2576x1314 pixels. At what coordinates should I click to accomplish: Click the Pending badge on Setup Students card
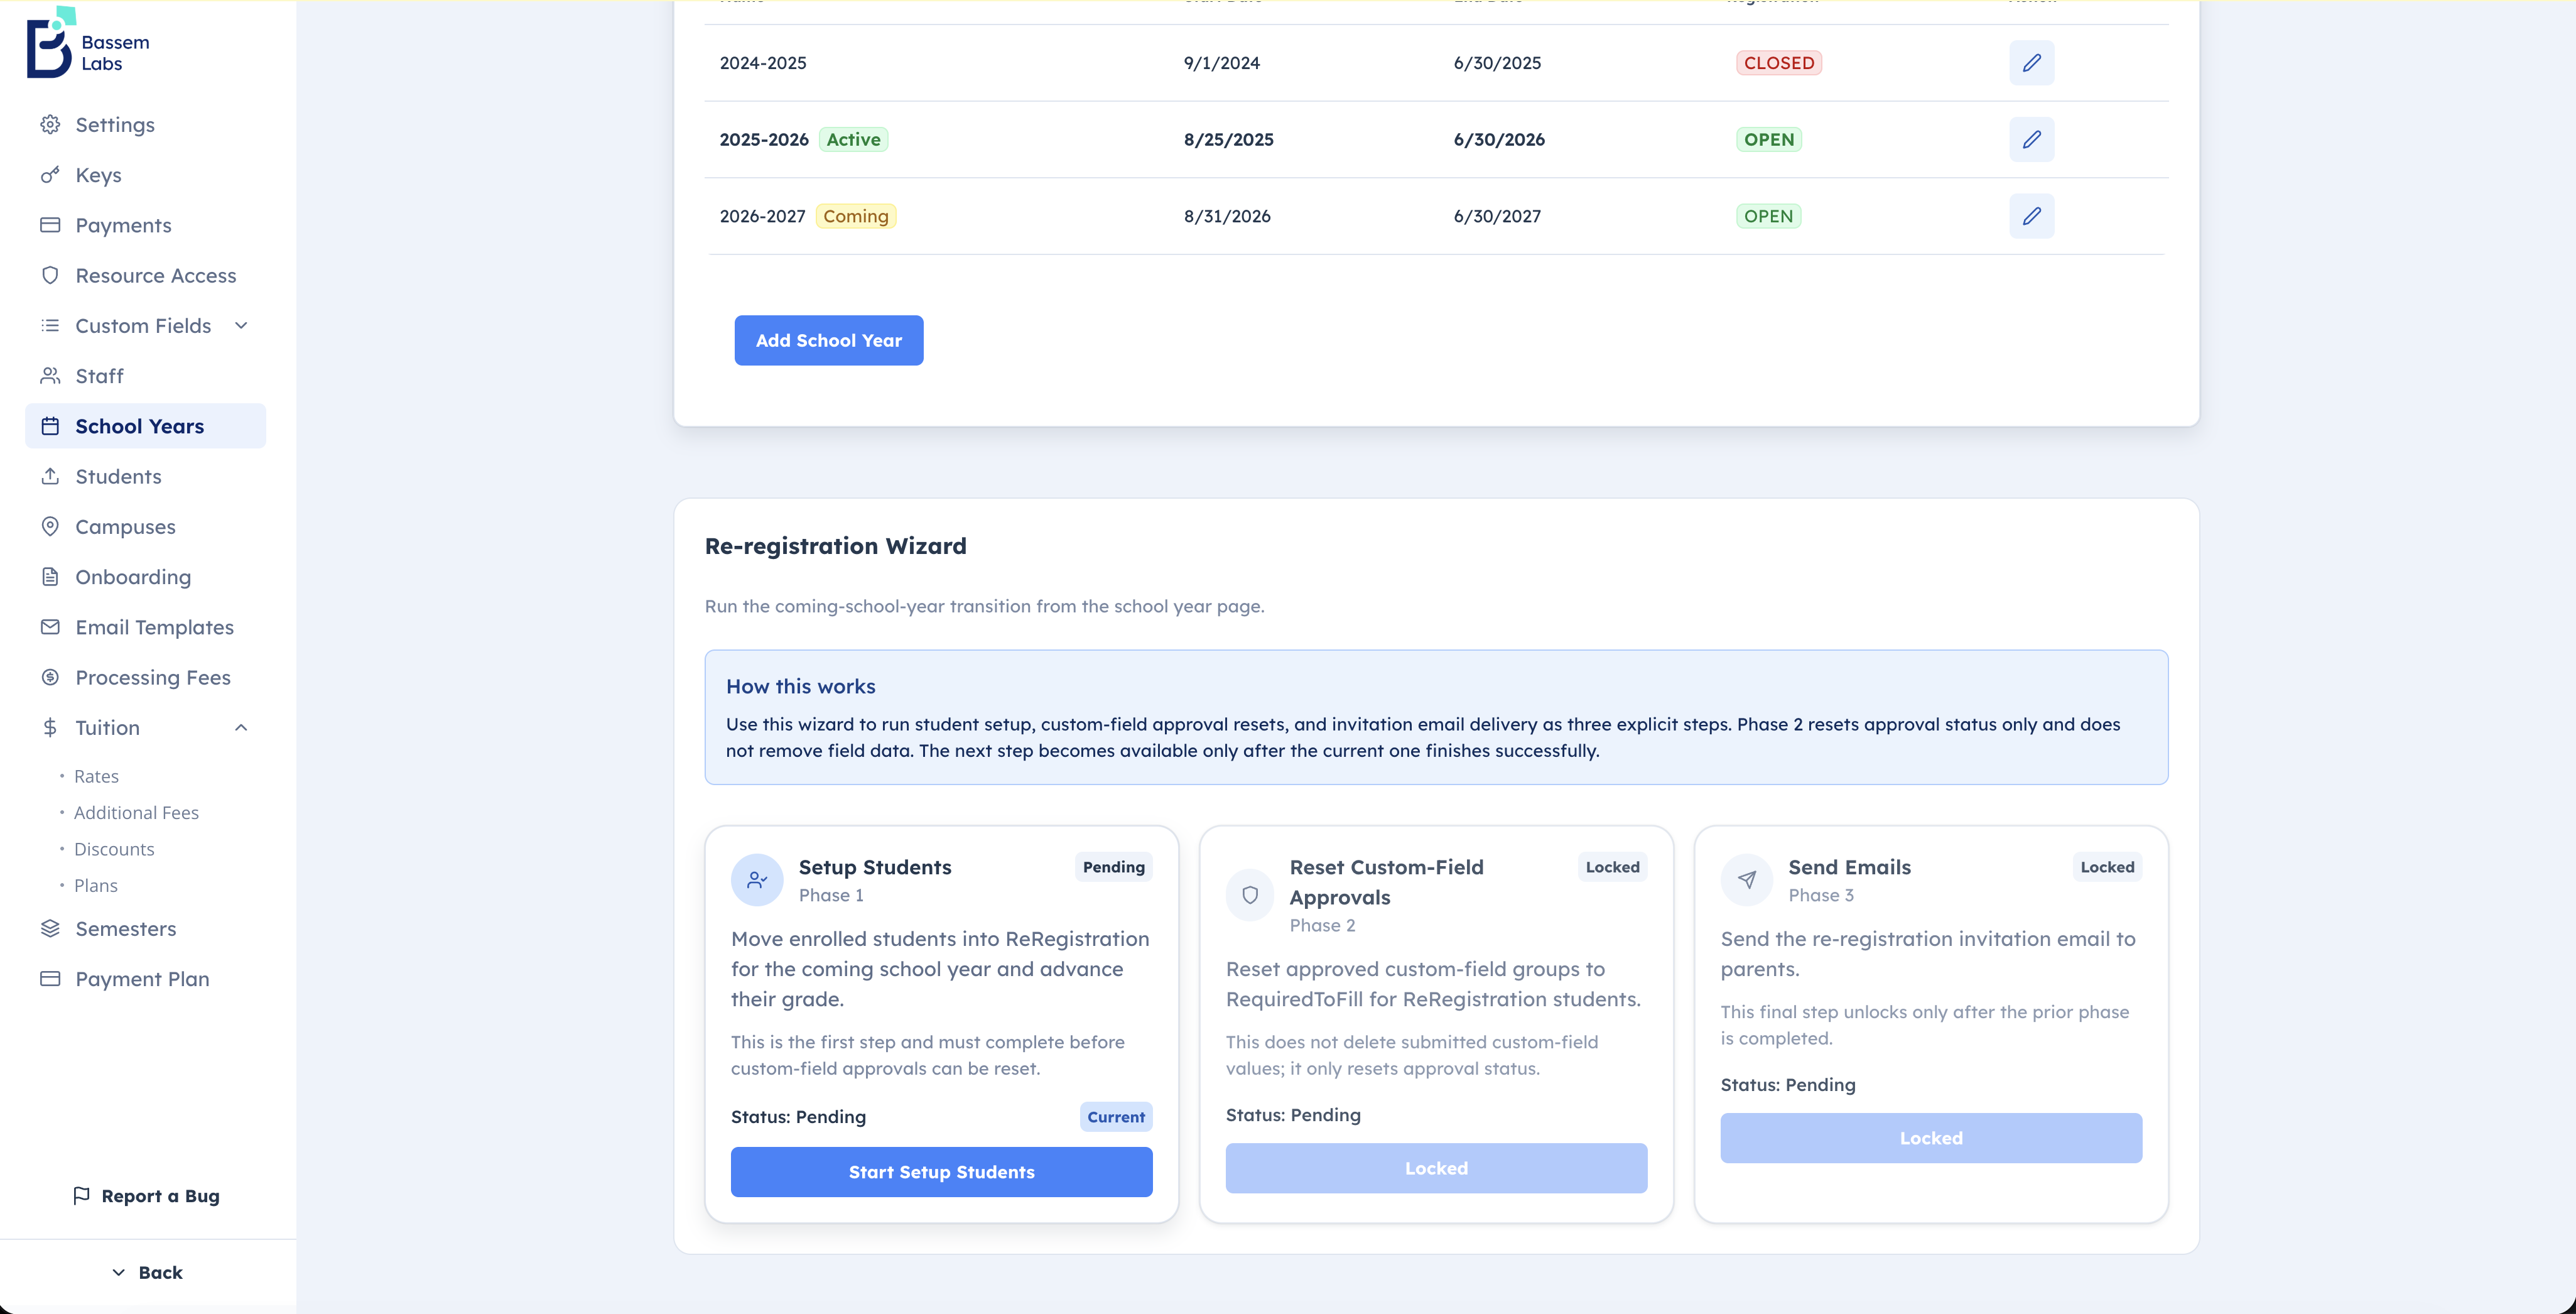click(1114, 867)
